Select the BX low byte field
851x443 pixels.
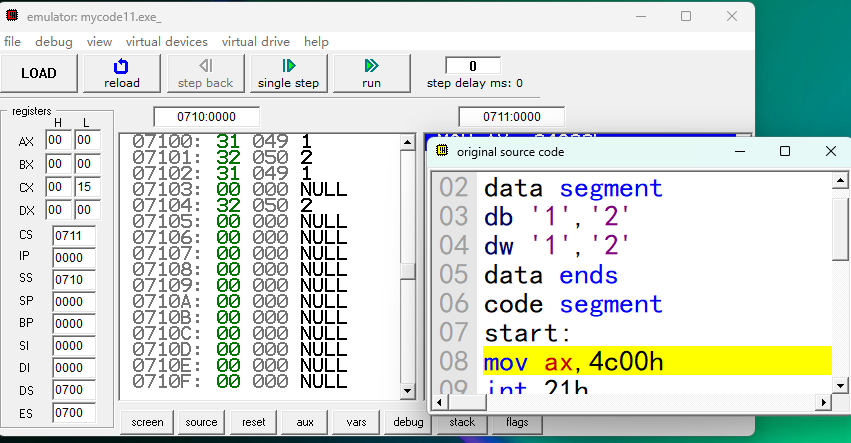coord(87,164)
